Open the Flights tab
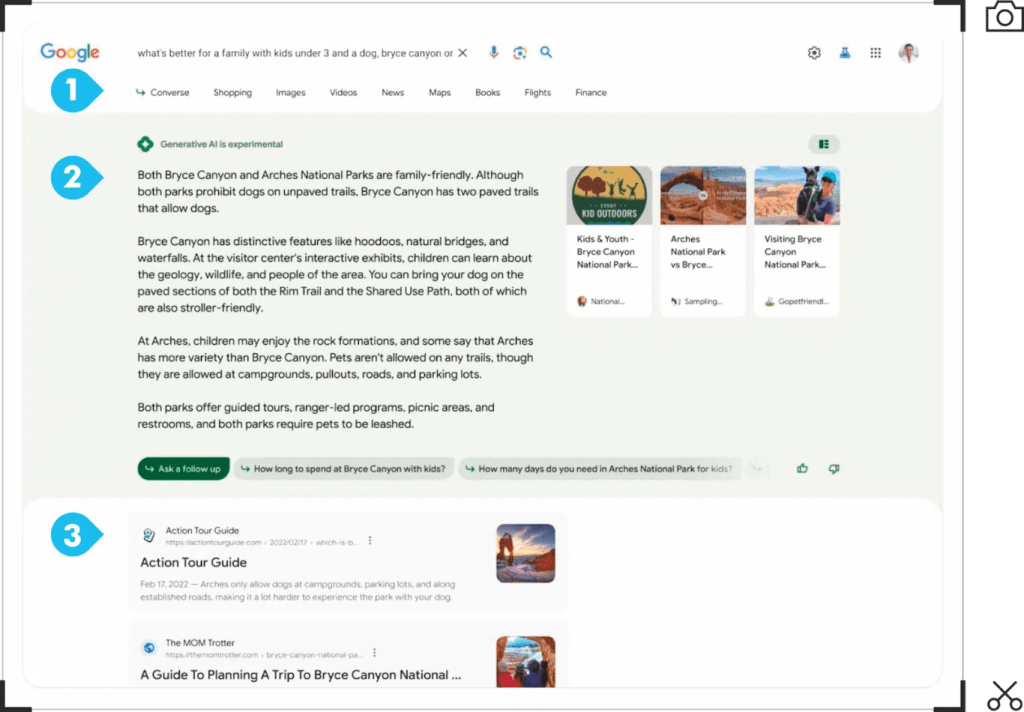This screenshot has height=712, width=1024. [x=538, y=93]
